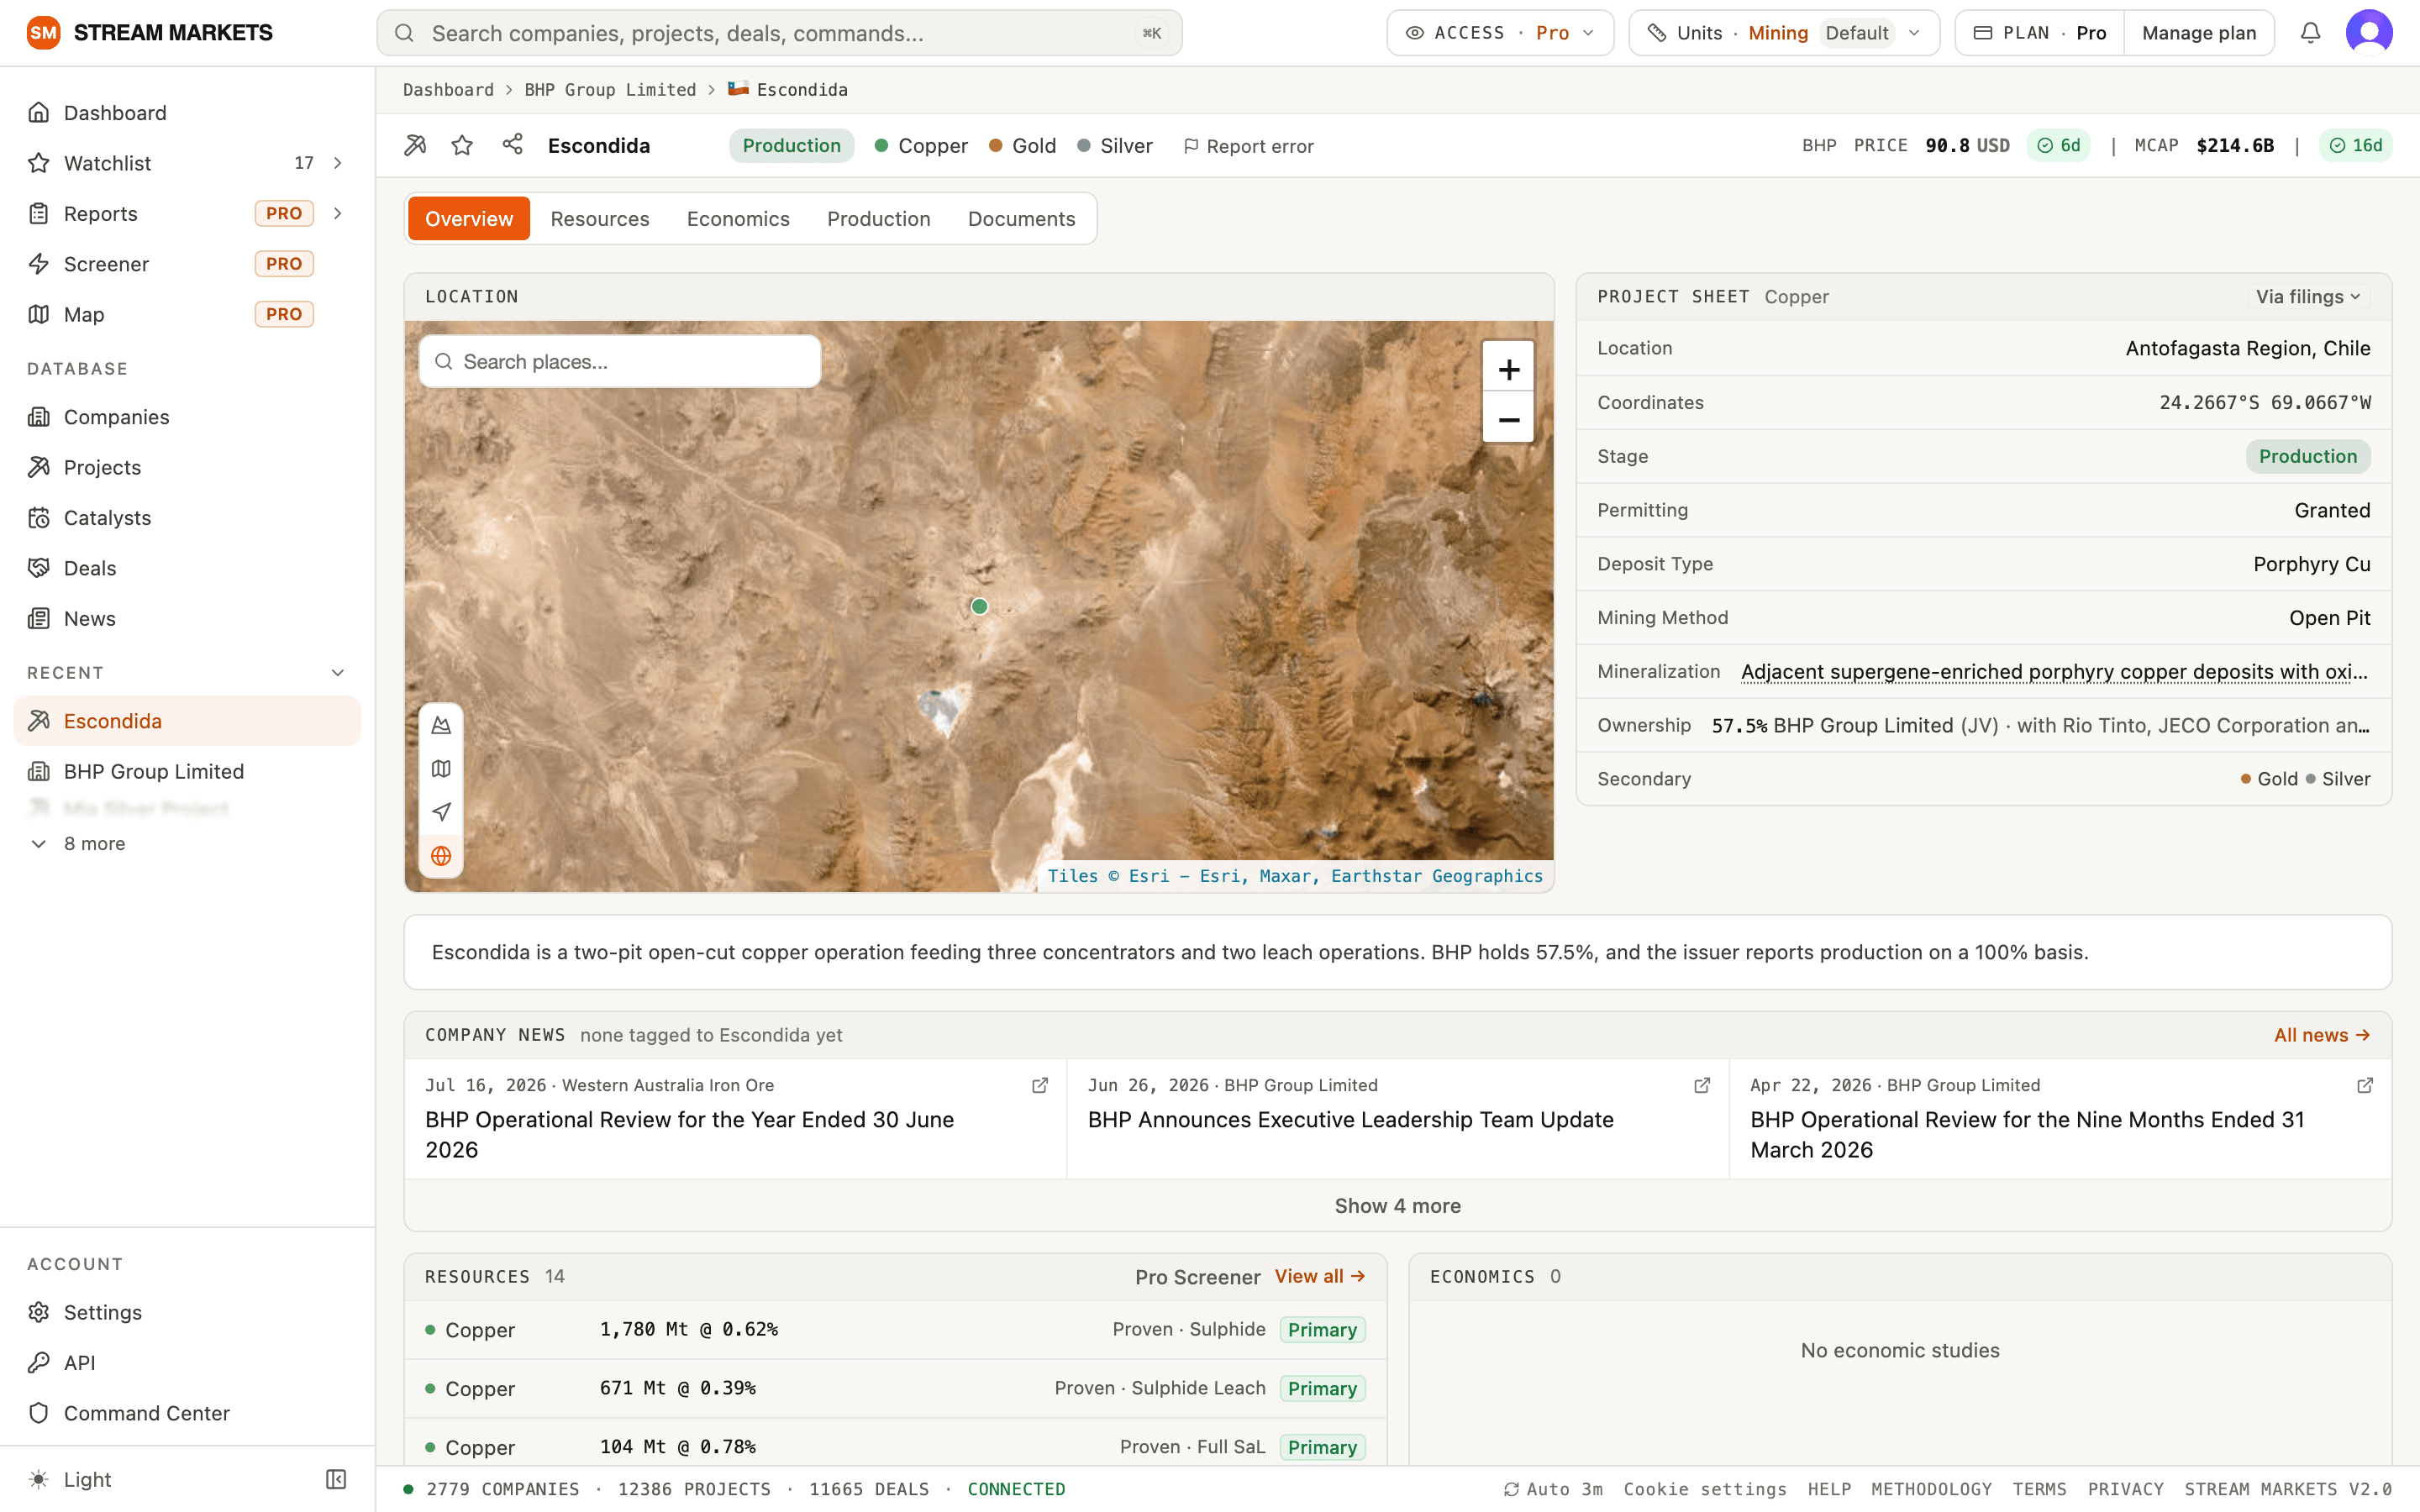Viewport: 2420px width, 1512px height.
Task: Open the Via filings dropdown
Action: [2308, 296]
